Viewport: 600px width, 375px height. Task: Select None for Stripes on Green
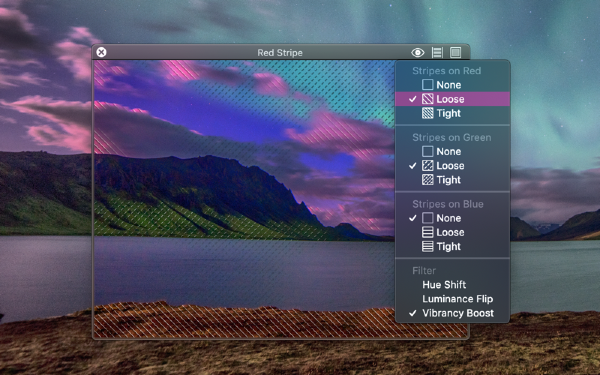[x=453, y=152]
